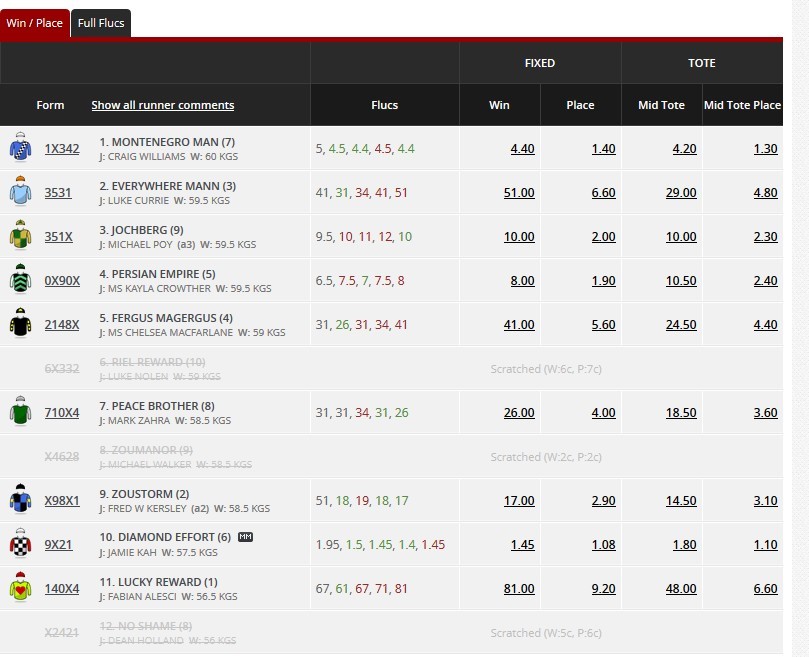Viewport: 809px width, 657px height.
Task: Select mid tote place 1.30 Montenegro Man
Action: point(765,149)
